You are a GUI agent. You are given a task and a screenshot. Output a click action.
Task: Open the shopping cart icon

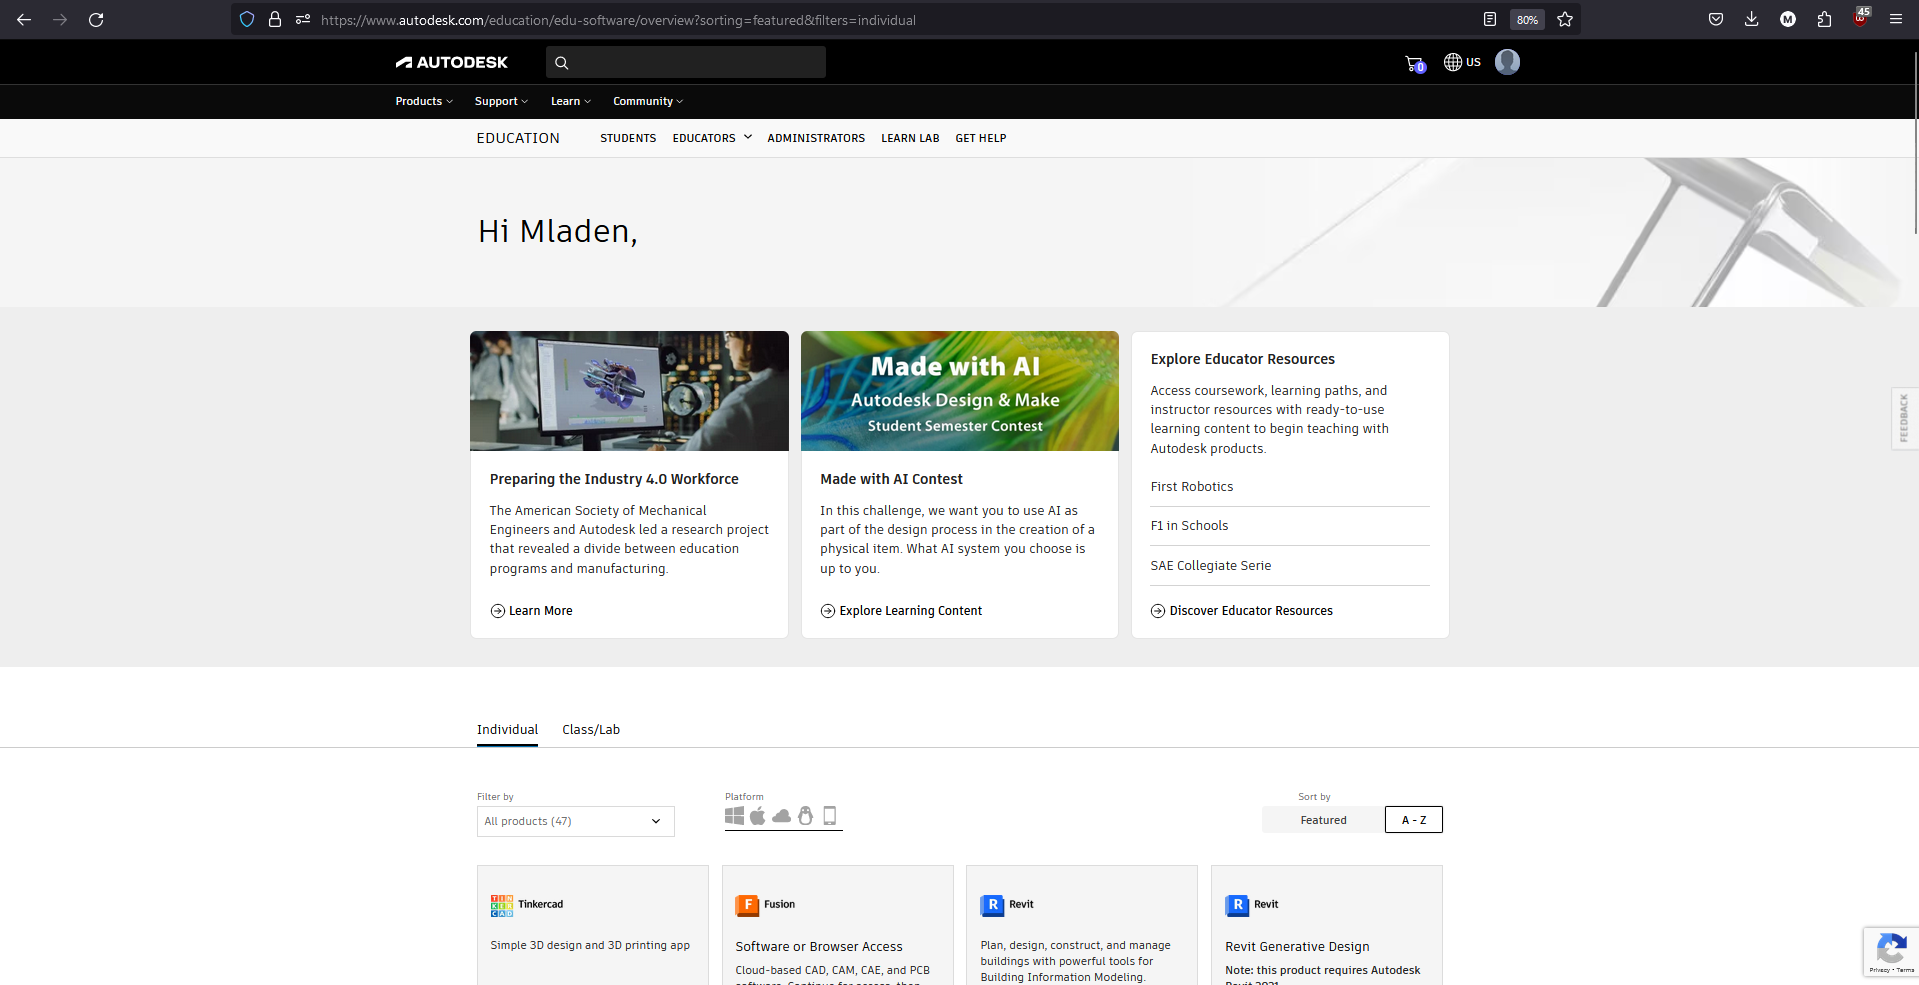pos(1413,62)
